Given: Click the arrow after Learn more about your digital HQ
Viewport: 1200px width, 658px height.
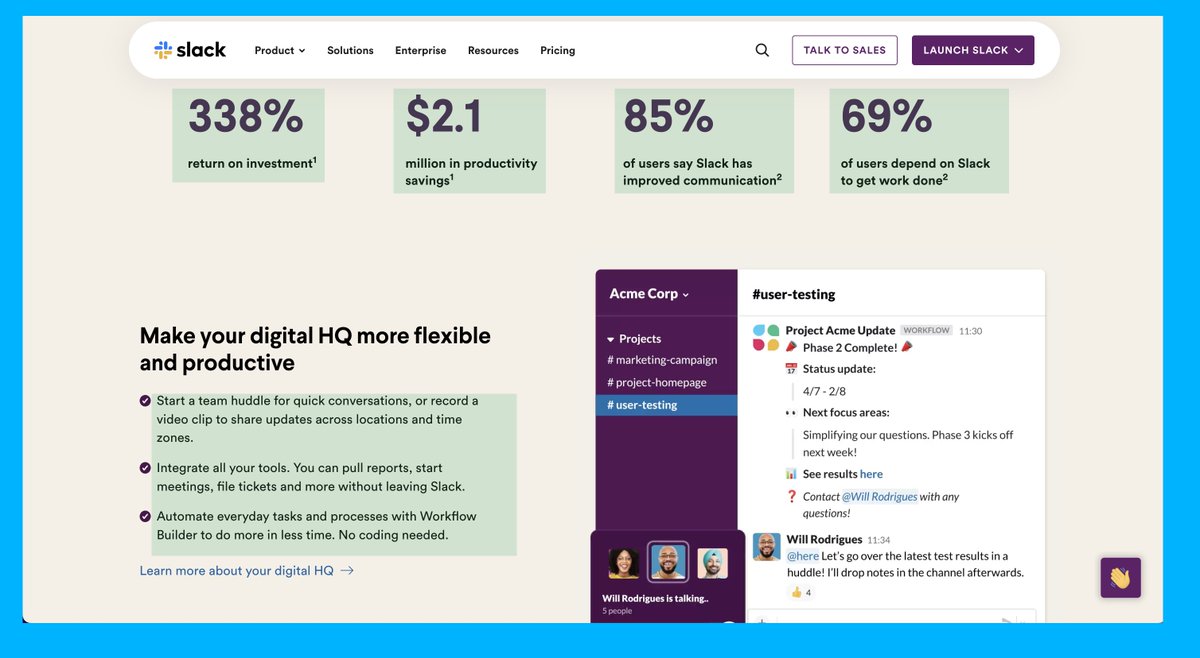Looking at the screenshot, I should click(x=347, y=571).
